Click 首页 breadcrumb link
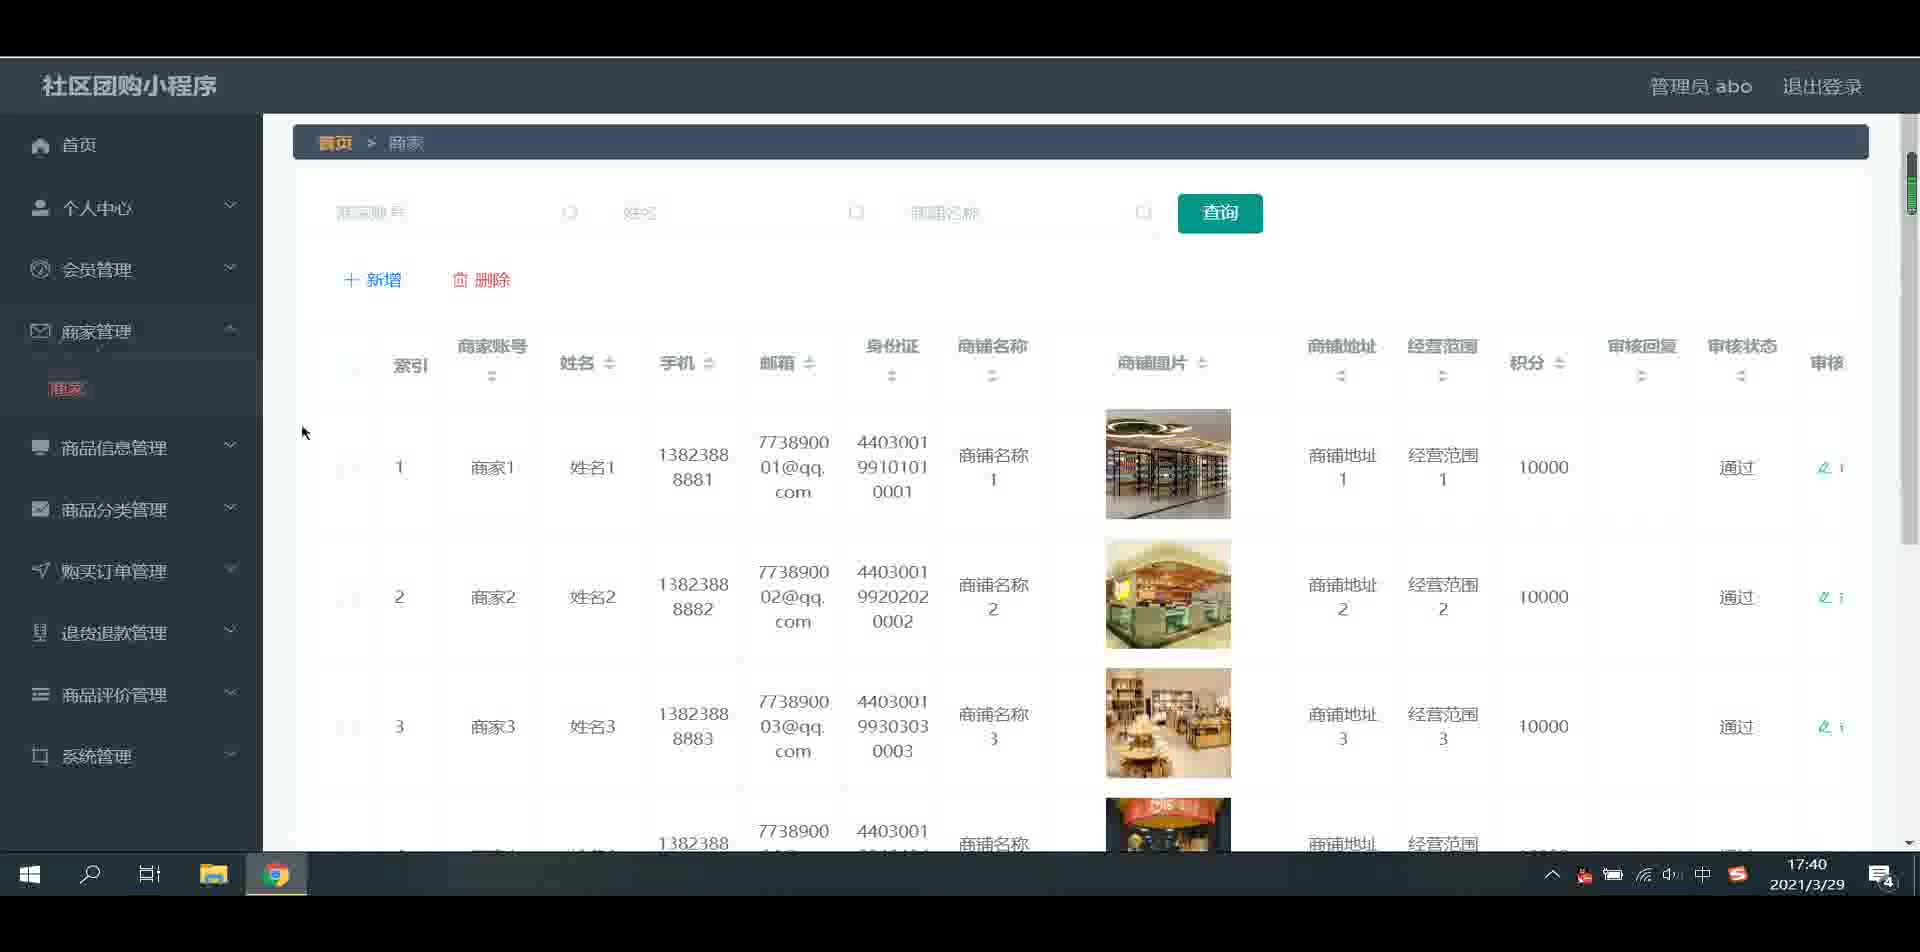Image resolution: width=1920 pixels, height=952 pixels. (x=335, y=143)
